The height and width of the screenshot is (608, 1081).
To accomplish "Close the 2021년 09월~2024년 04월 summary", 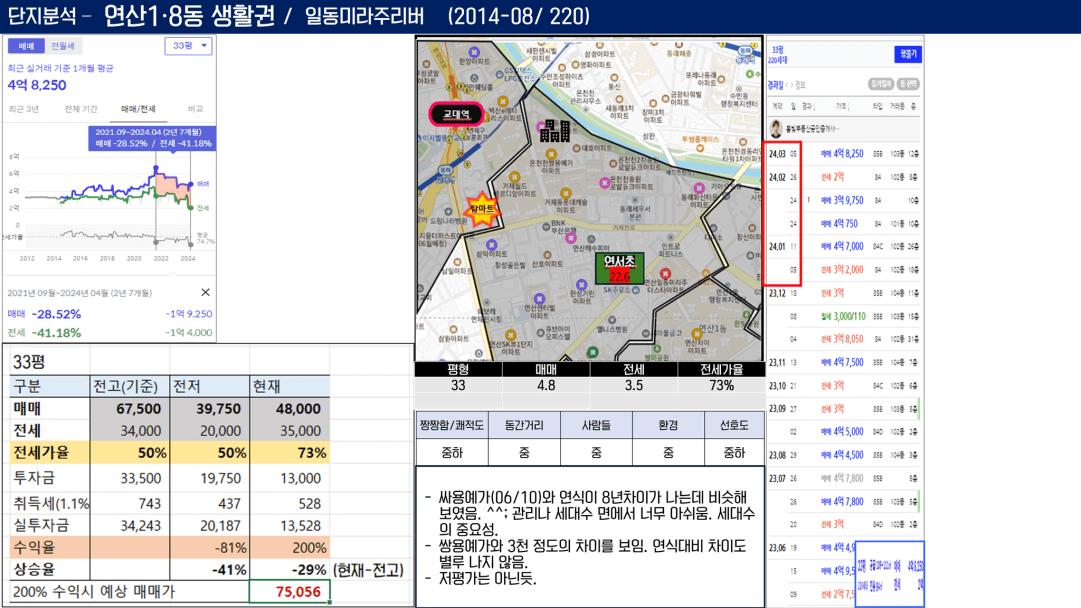I will point(205,292).
